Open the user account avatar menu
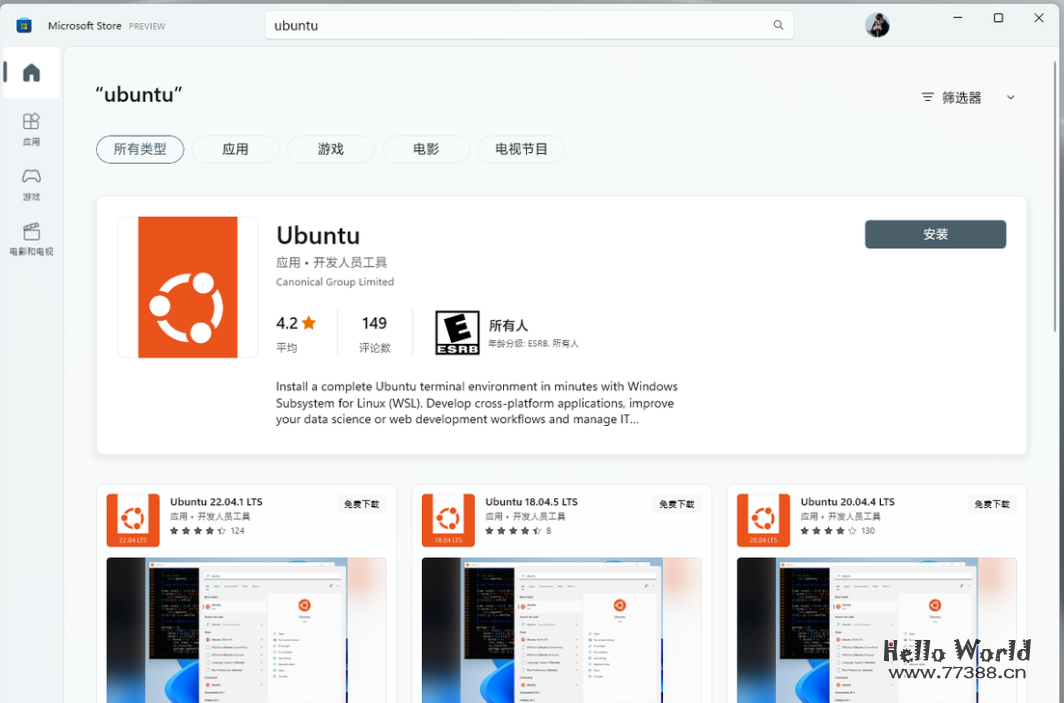This screenshot has width=1064, height=703. tap(877, 25)
